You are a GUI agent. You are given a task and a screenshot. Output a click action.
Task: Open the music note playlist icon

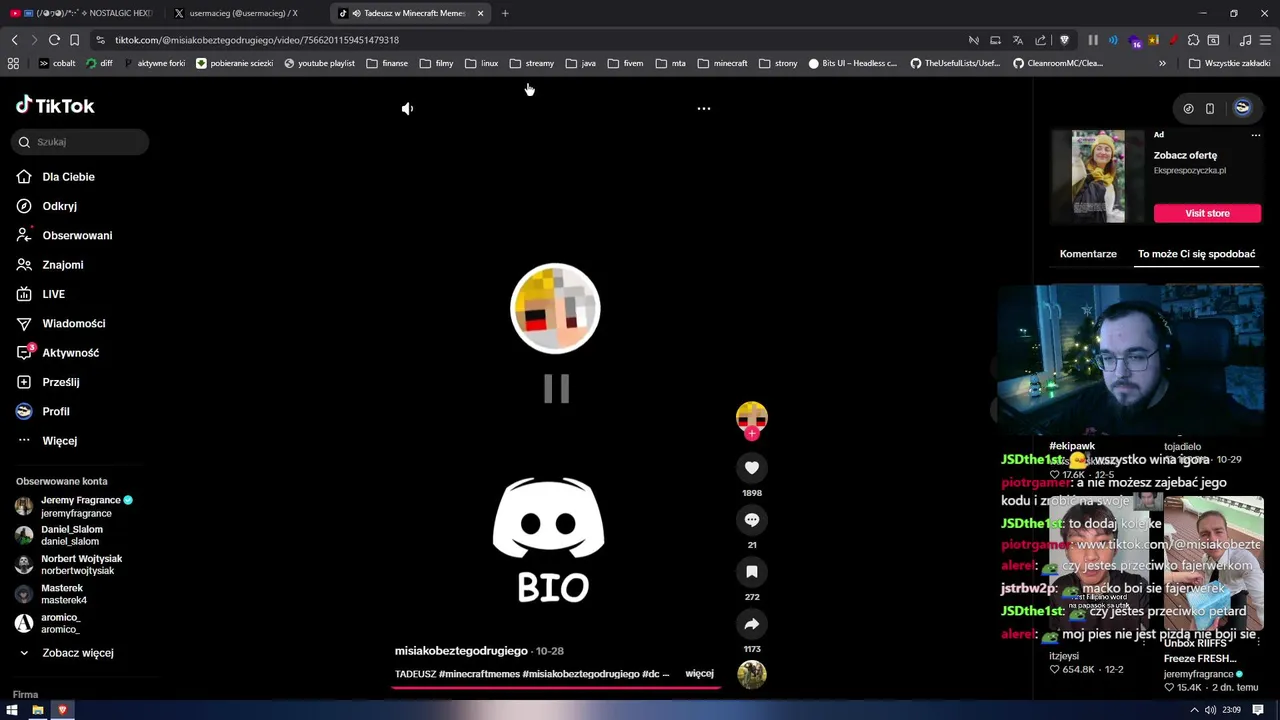[1245, 40]
